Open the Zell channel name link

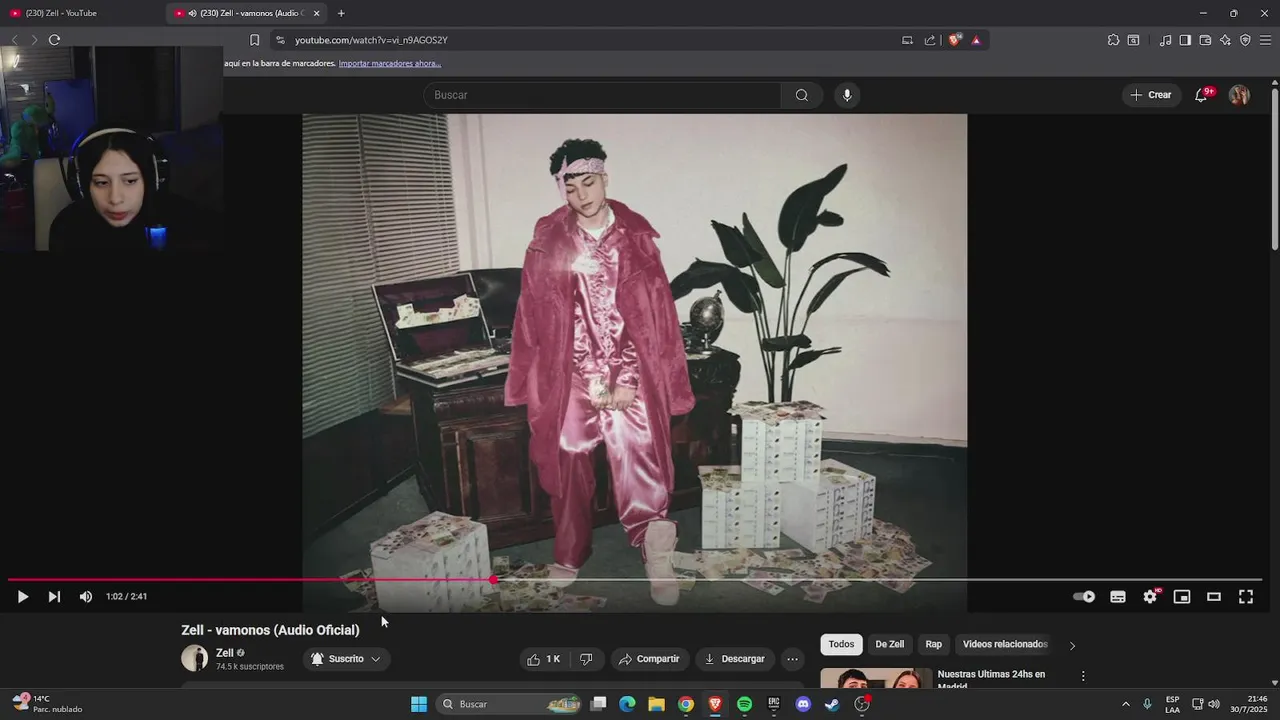pyautogui.click(x=225, y=653)
